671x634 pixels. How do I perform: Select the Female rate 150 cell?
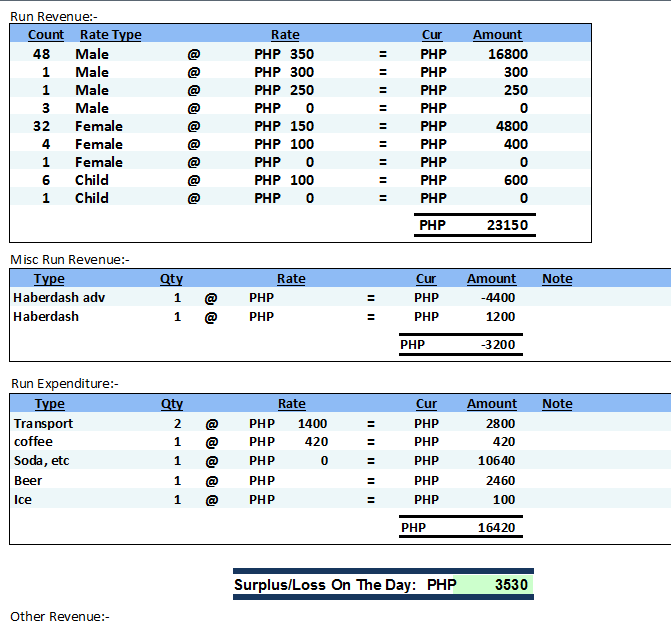tap(298, 126)
